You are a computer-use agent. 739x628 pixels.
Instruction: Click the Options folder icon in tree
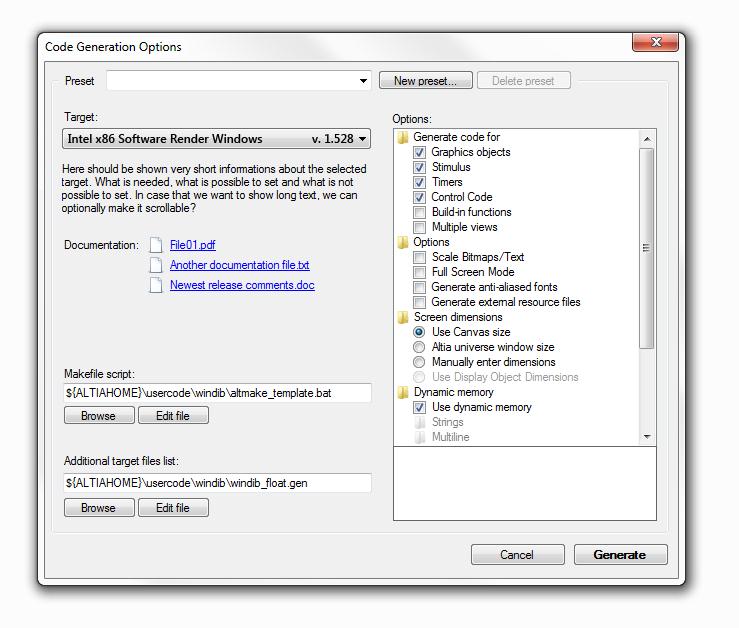click(403, 242)
